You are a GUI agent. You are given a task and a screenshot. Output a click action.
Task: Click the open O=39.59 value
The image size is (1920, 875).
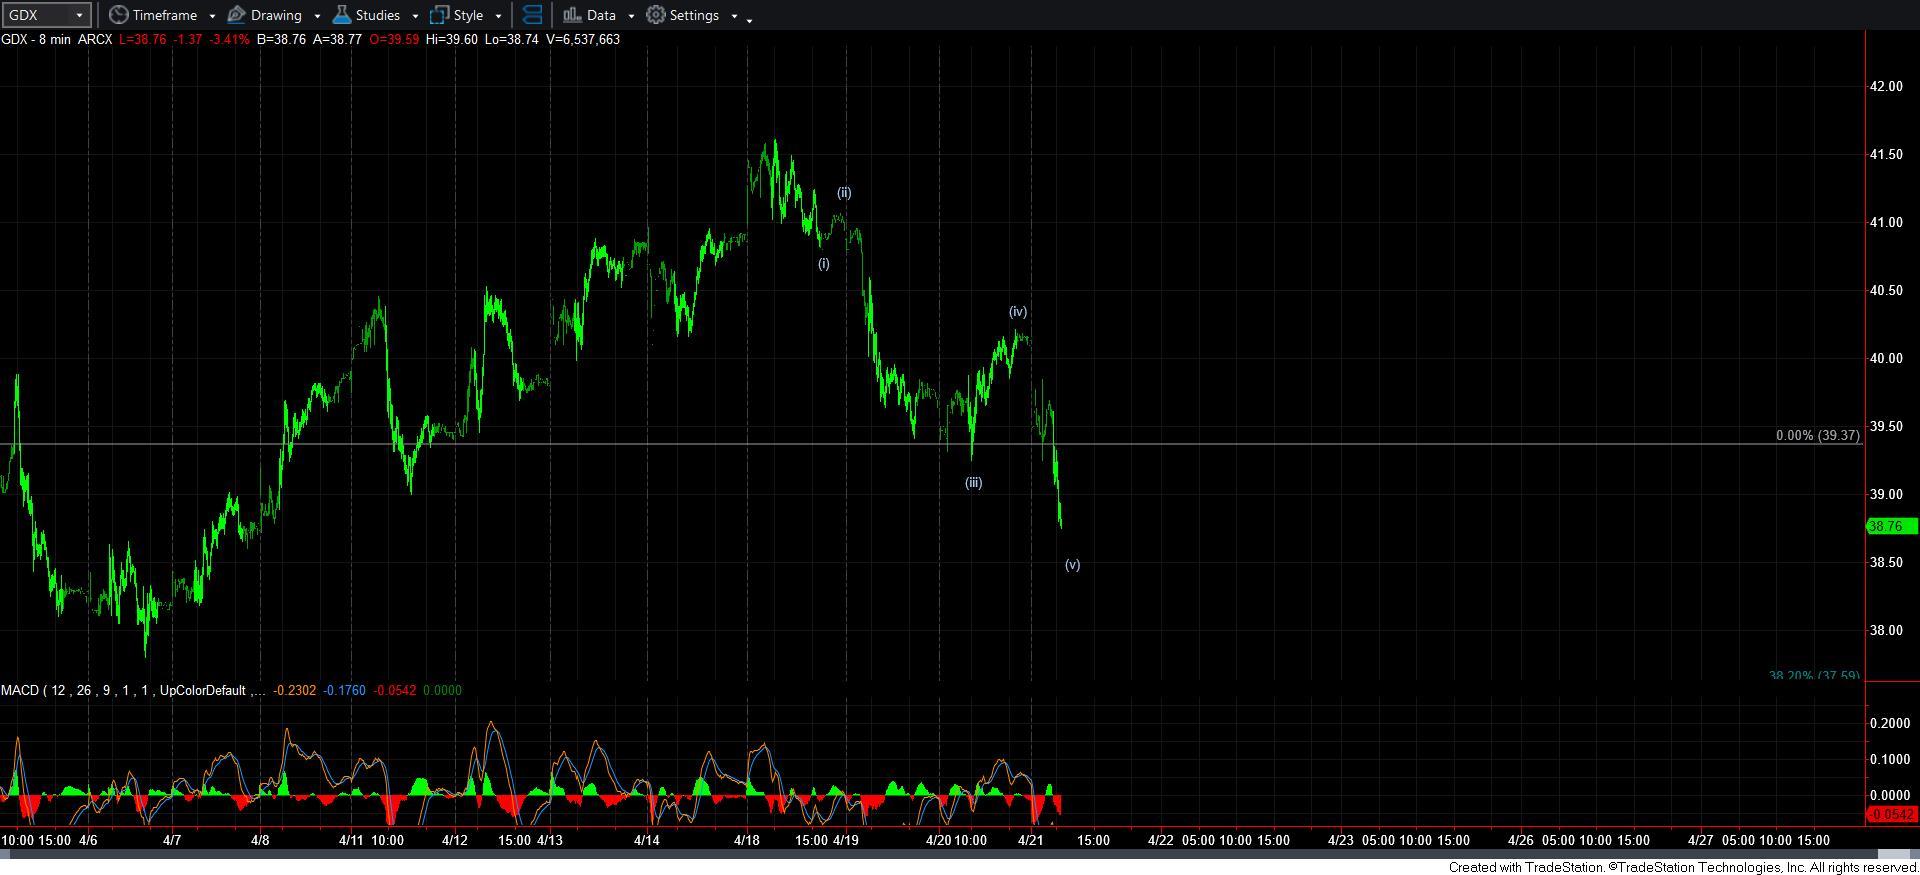tap(393, 39)
